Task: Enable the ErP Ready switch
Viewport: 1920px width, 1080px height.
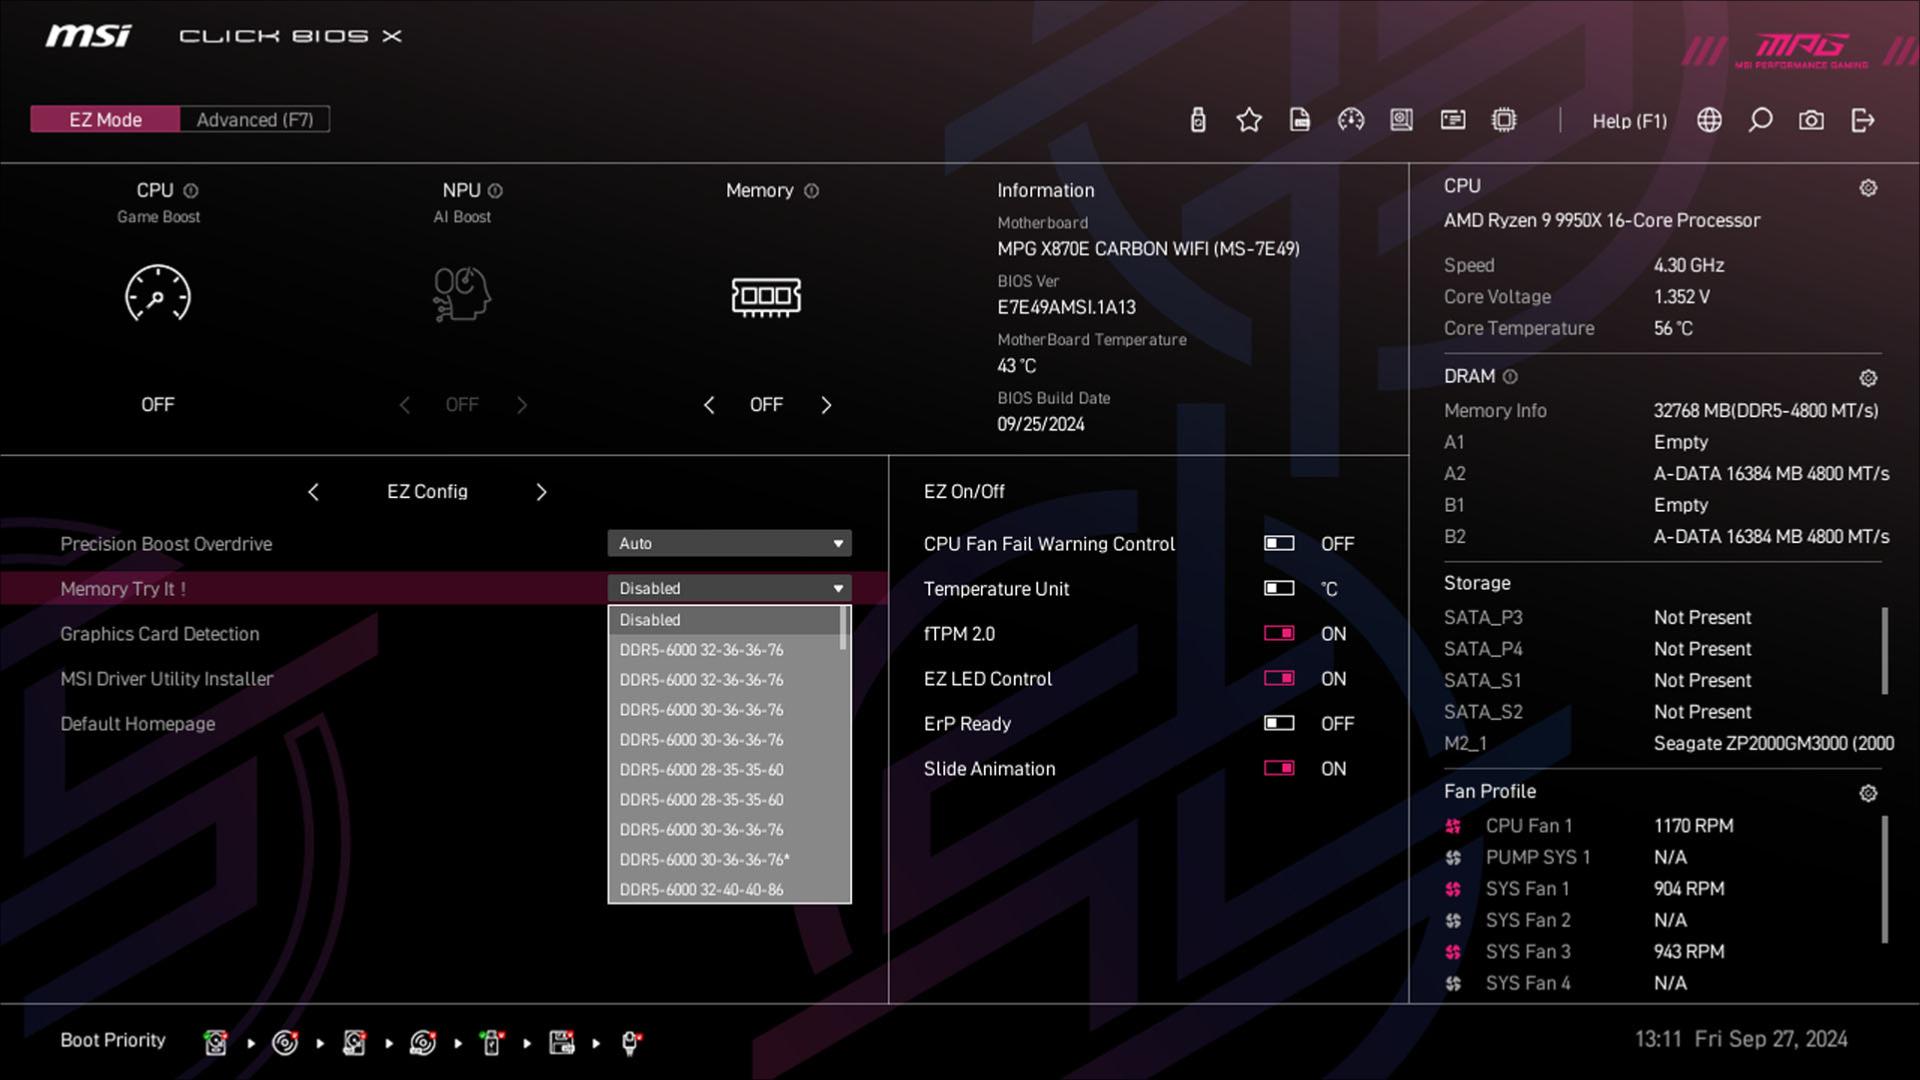Action: tap(1279, 723)
